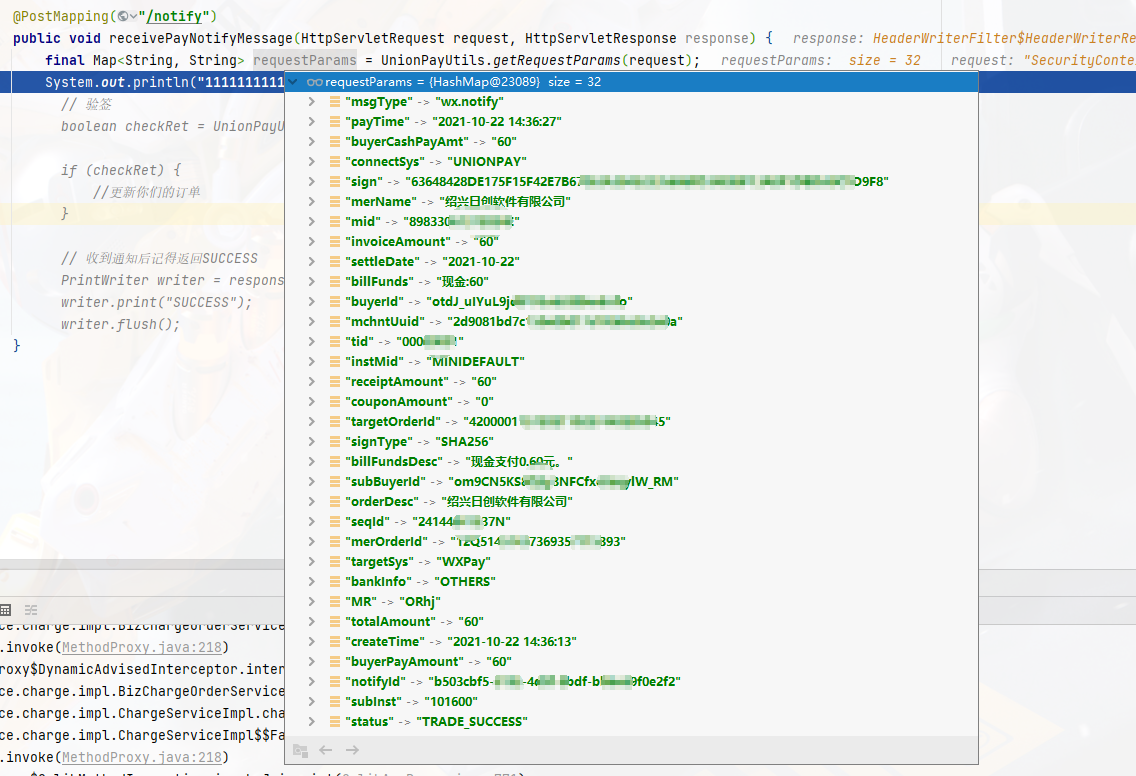Viewport: 1136px width, 776px height.
Task: Collapse the requestParams root node chevron
Action: point(293,82)
